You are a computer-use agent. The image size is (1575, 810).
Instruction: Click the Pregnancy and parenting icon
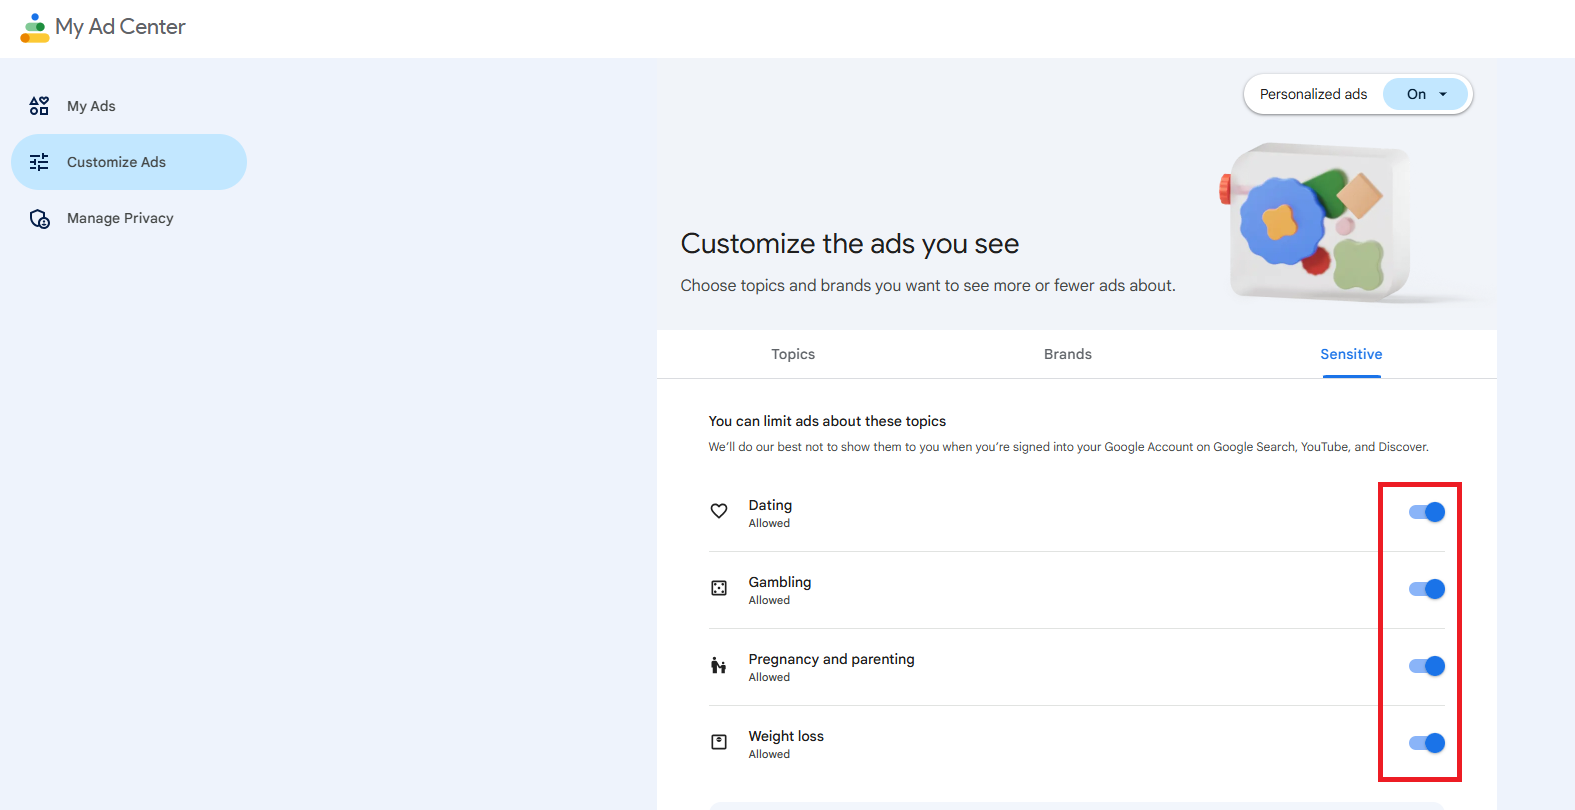tap(718, 665)
